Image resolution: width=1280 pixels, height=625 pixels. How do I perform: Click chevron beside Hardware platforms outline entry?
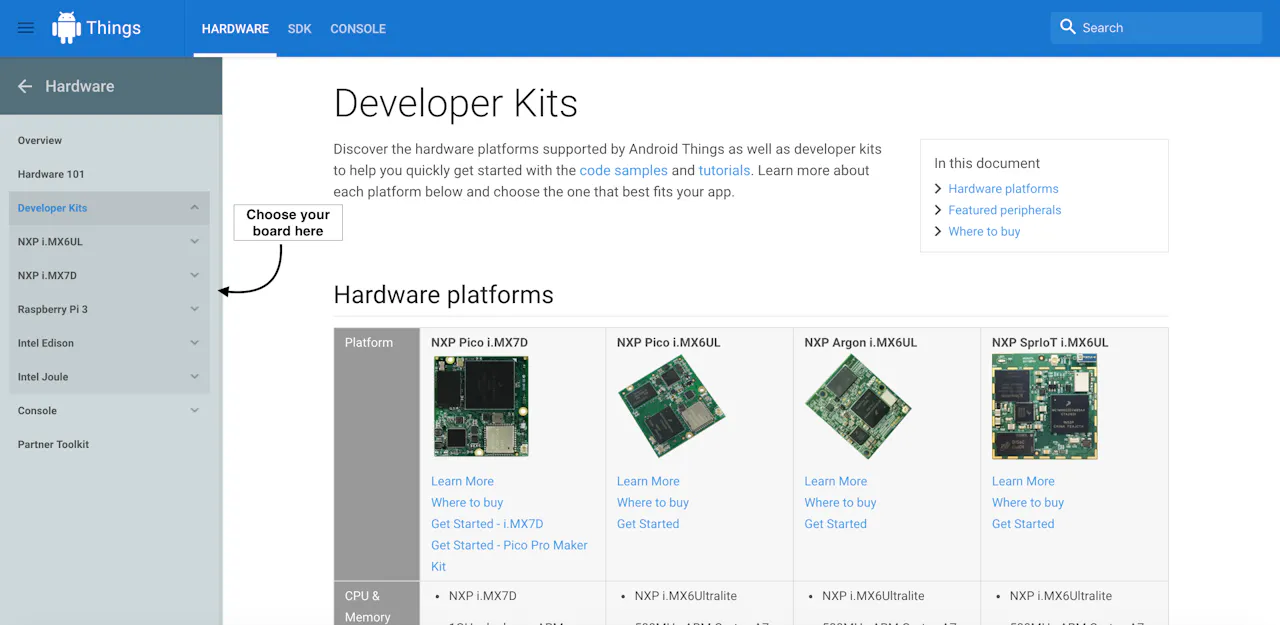pos(938,189)
